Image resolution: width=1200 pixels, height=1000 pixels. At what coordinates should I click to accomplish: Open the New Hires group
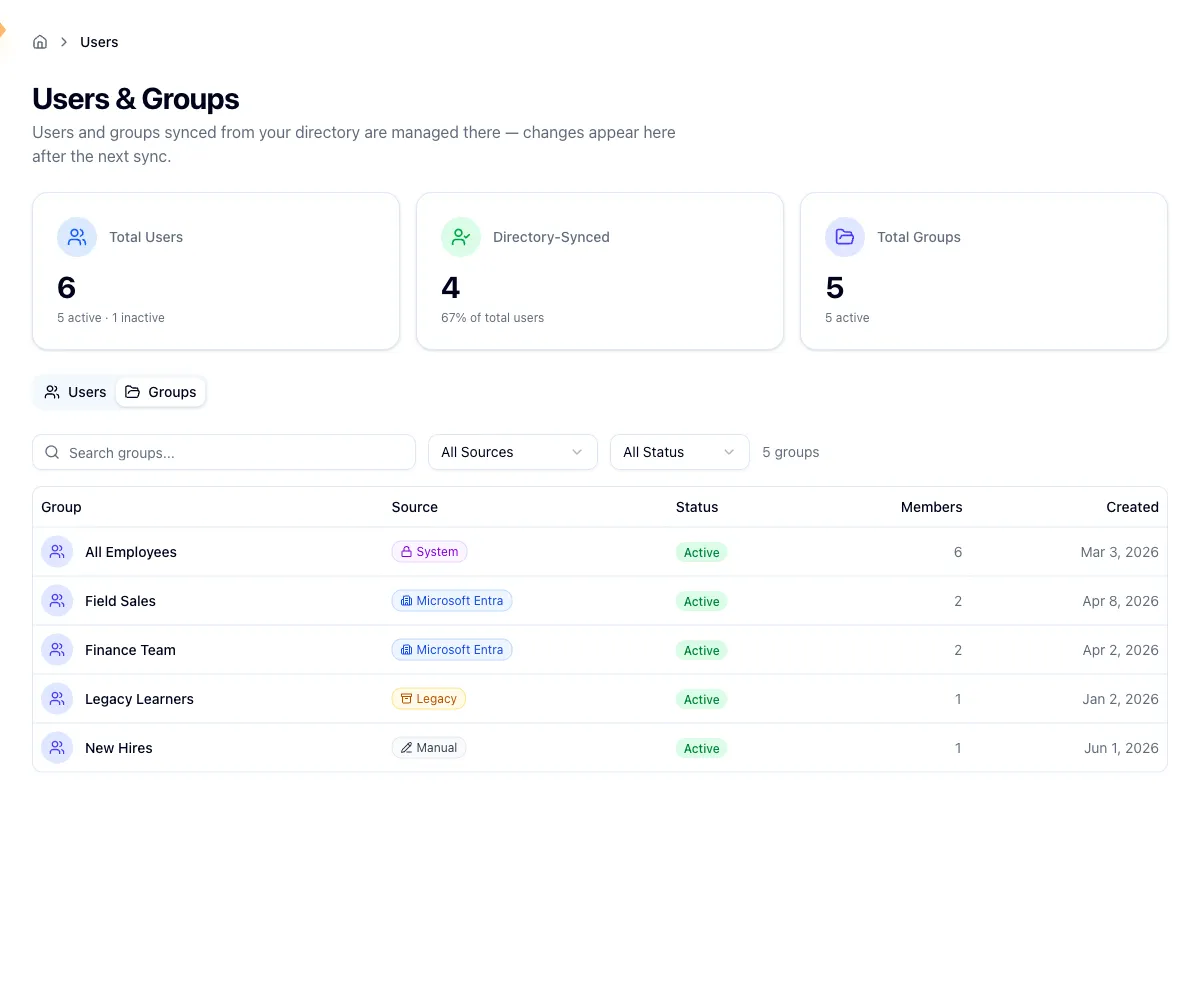pyautogui.click(x=119, y=748)
